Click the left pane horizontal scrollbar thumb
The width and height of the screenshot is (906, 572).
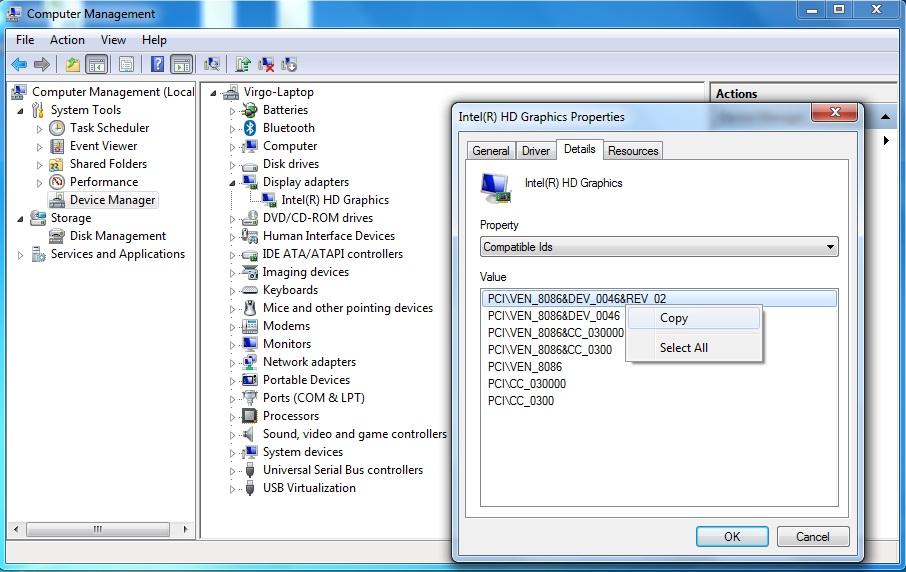[x=98, y=529]
